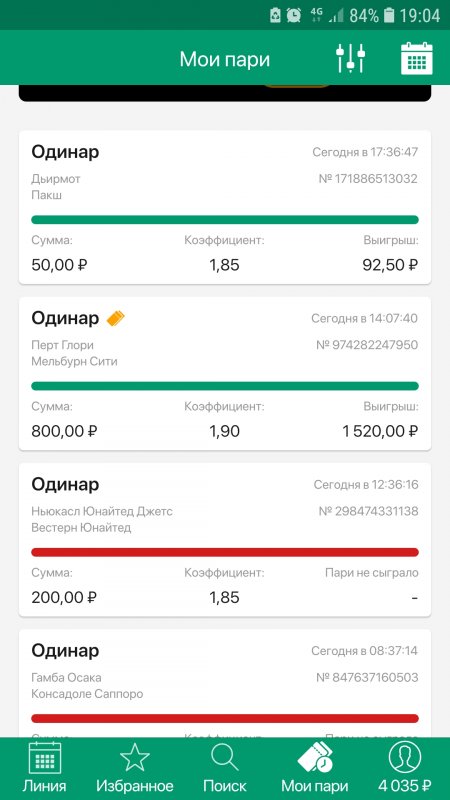The image size is (450, 800).
Task: Tap the Избранное star icon
Action: point(135,758)
